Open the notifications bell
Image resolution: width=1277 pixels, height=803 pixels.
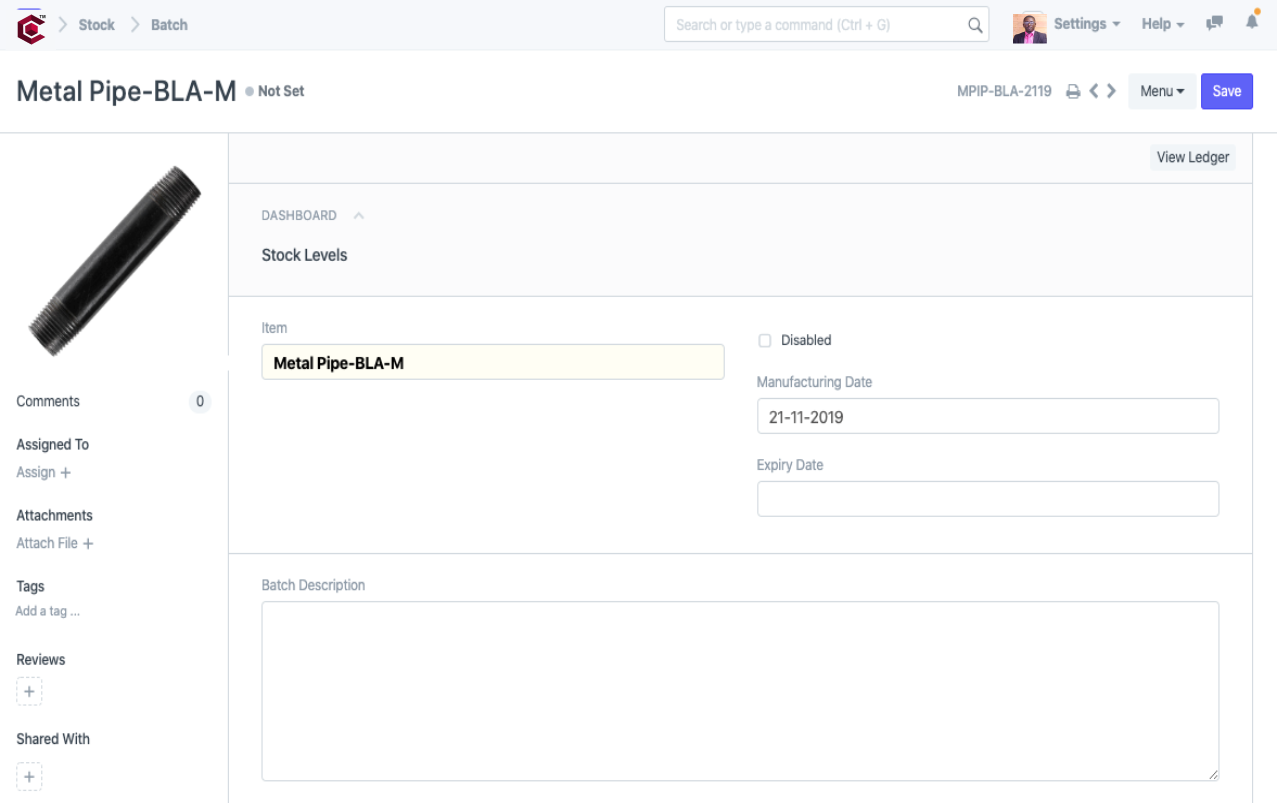(x=1252, y=22)
